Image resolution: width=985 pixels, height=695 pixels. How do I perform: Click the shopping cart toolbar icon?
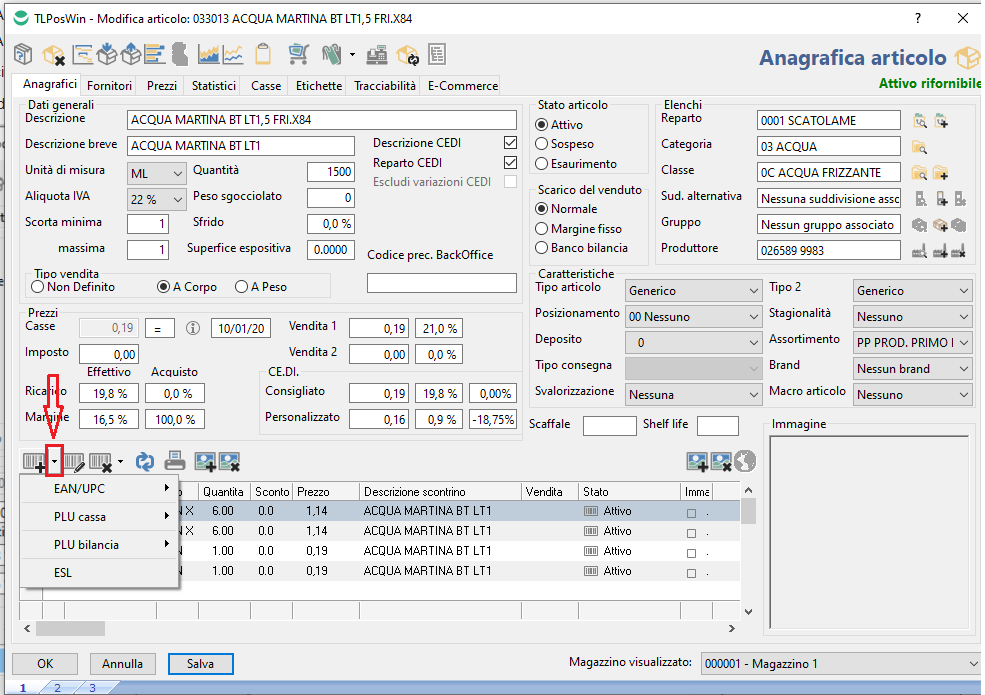[298, 54]
